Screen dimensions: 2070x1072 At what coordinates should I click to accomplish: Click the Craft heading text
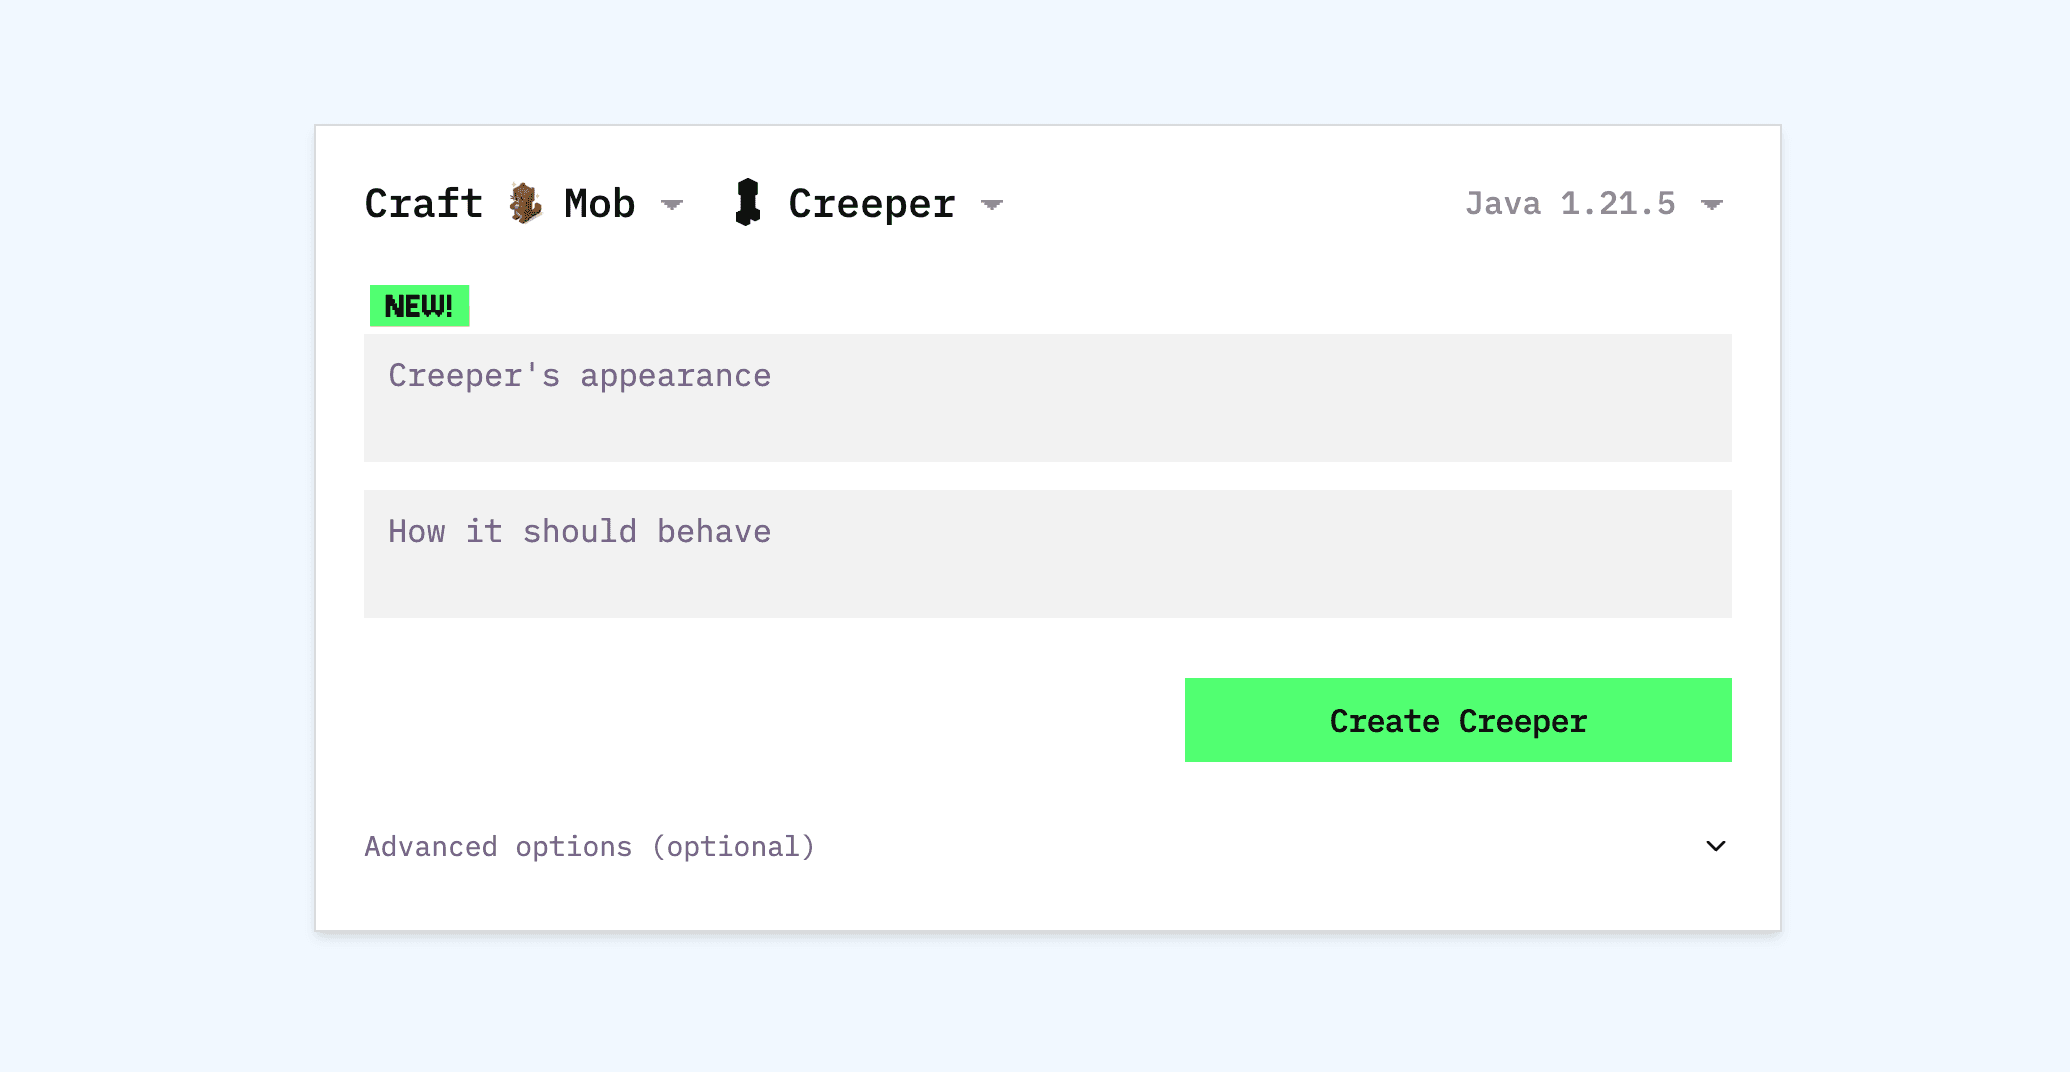(422, 203)
